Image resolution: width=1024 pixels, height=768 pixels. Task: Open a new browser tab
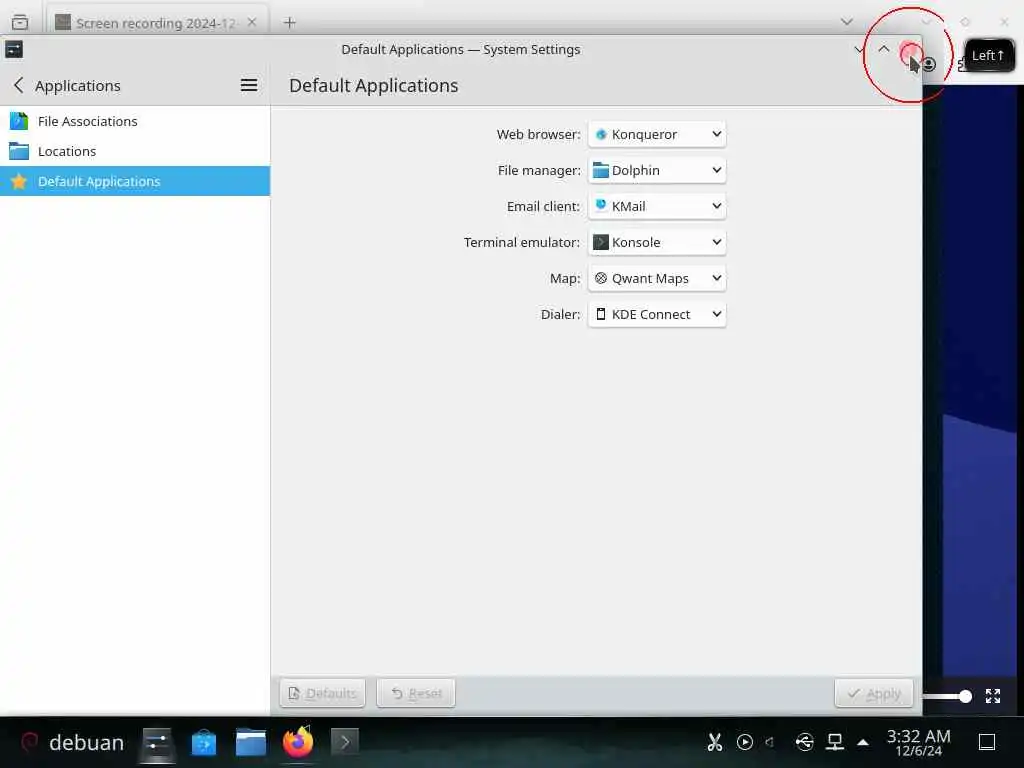coord(290,23)
